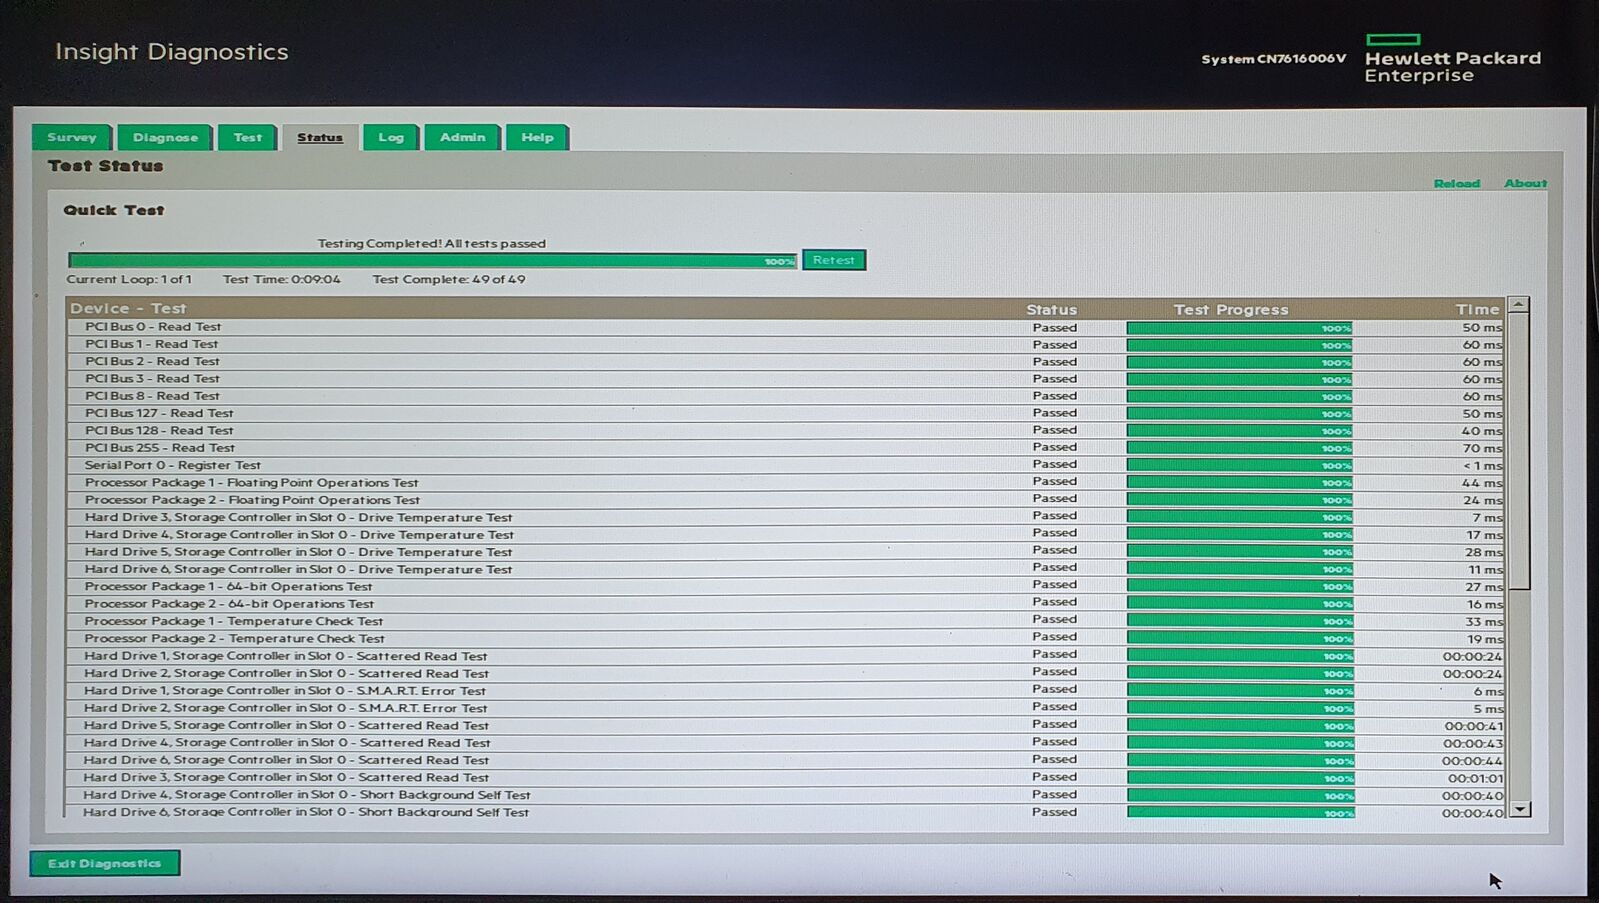Open the Test tab
Viewport: 1599px width, 903px height.
click(x=247, y=137)
